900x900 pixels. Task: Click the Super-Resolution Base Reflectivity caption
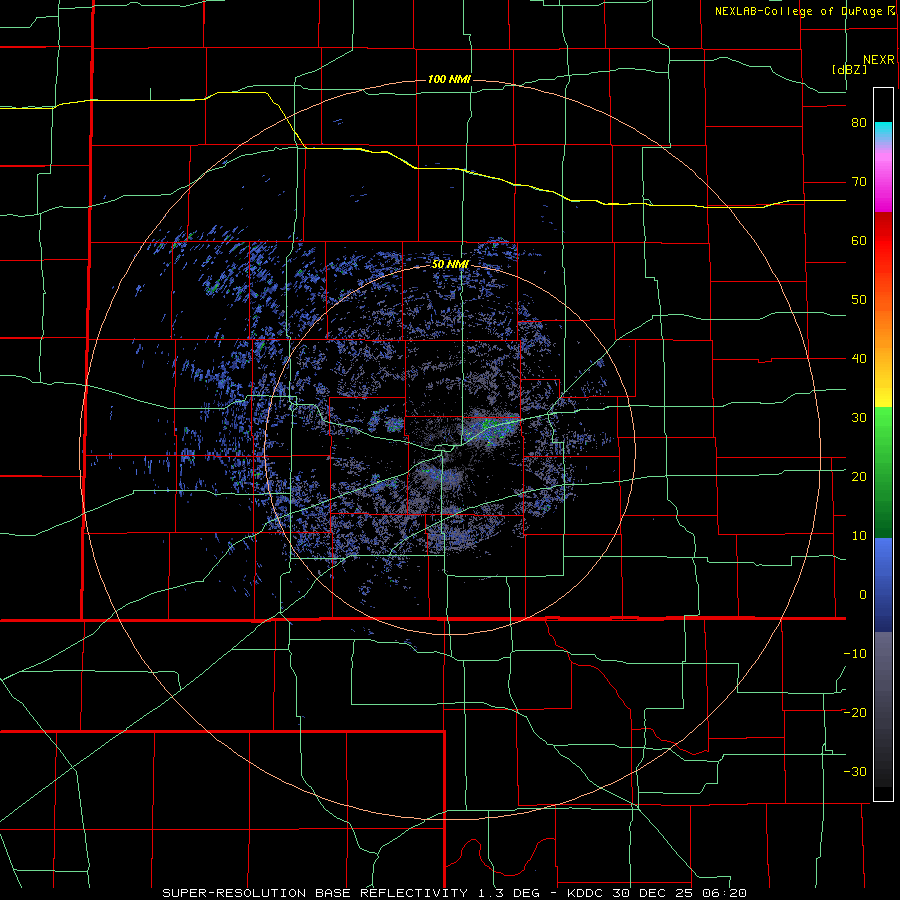pos(455,893)
